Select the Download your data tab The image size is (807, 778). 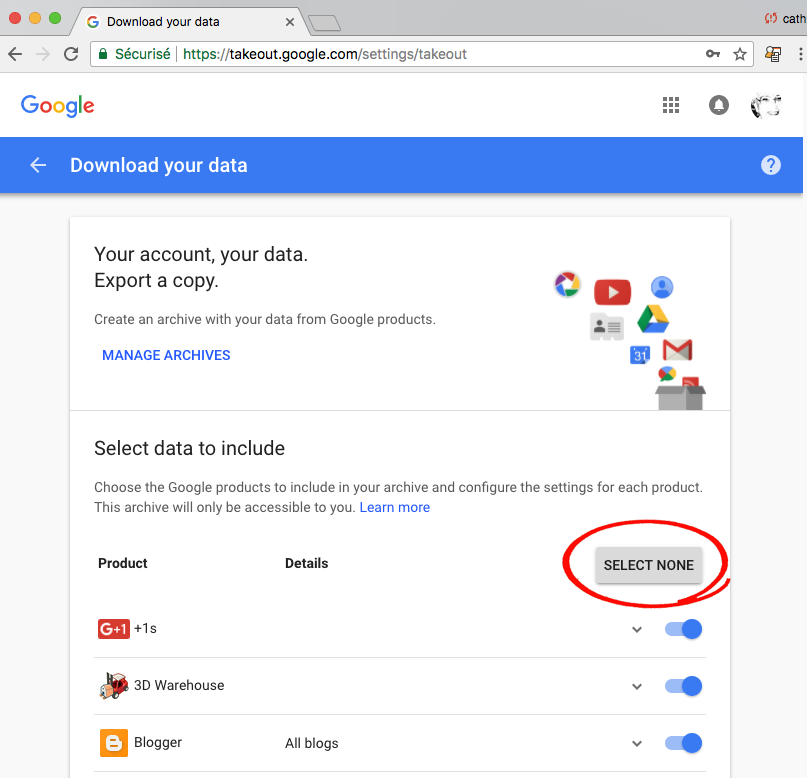pos(190,22)
